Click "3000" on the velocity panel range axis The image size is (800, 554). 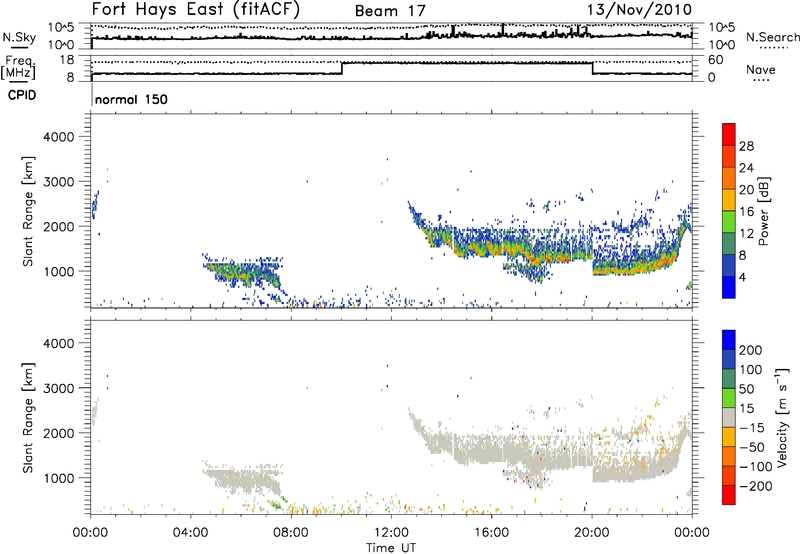tap(58, 388)
